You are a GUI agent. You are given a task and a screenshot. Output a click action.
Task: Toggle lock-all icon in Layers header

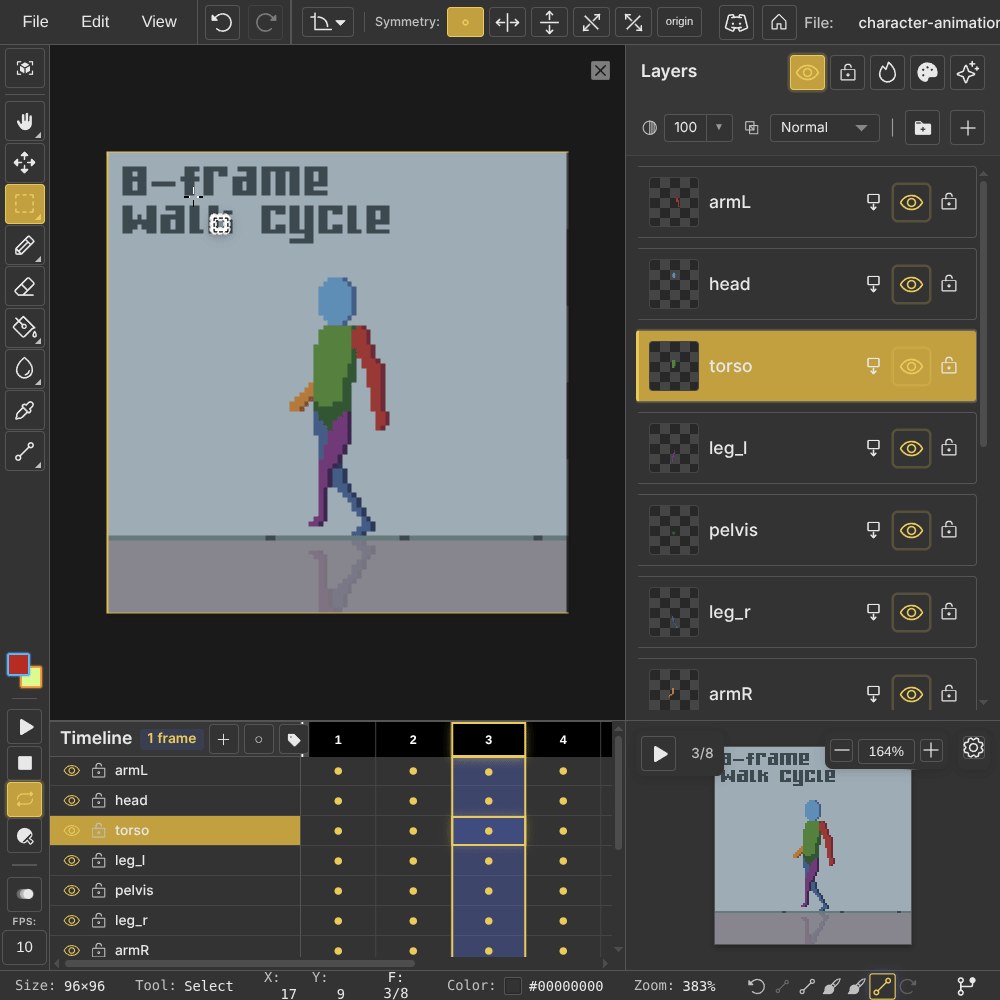pyautogui.click(x=848, y=72)
